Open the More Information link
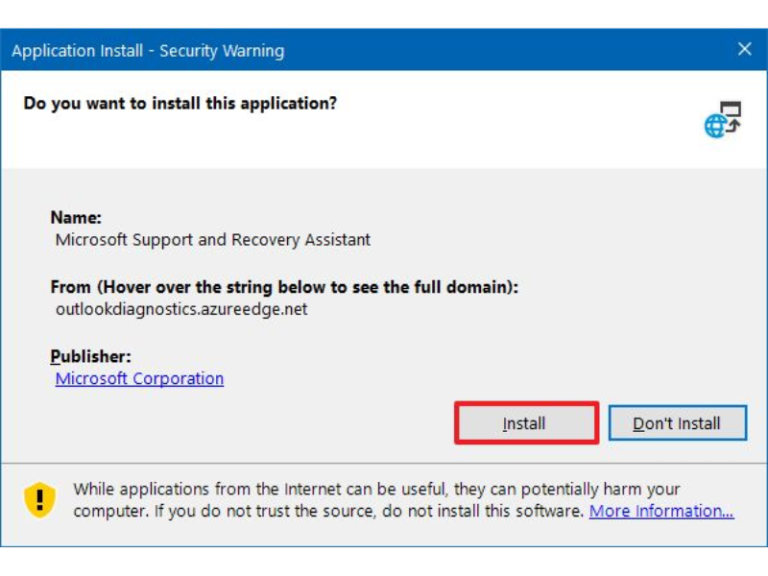Image resolution: width=768 pixels, height=576 pixels. 661,511
